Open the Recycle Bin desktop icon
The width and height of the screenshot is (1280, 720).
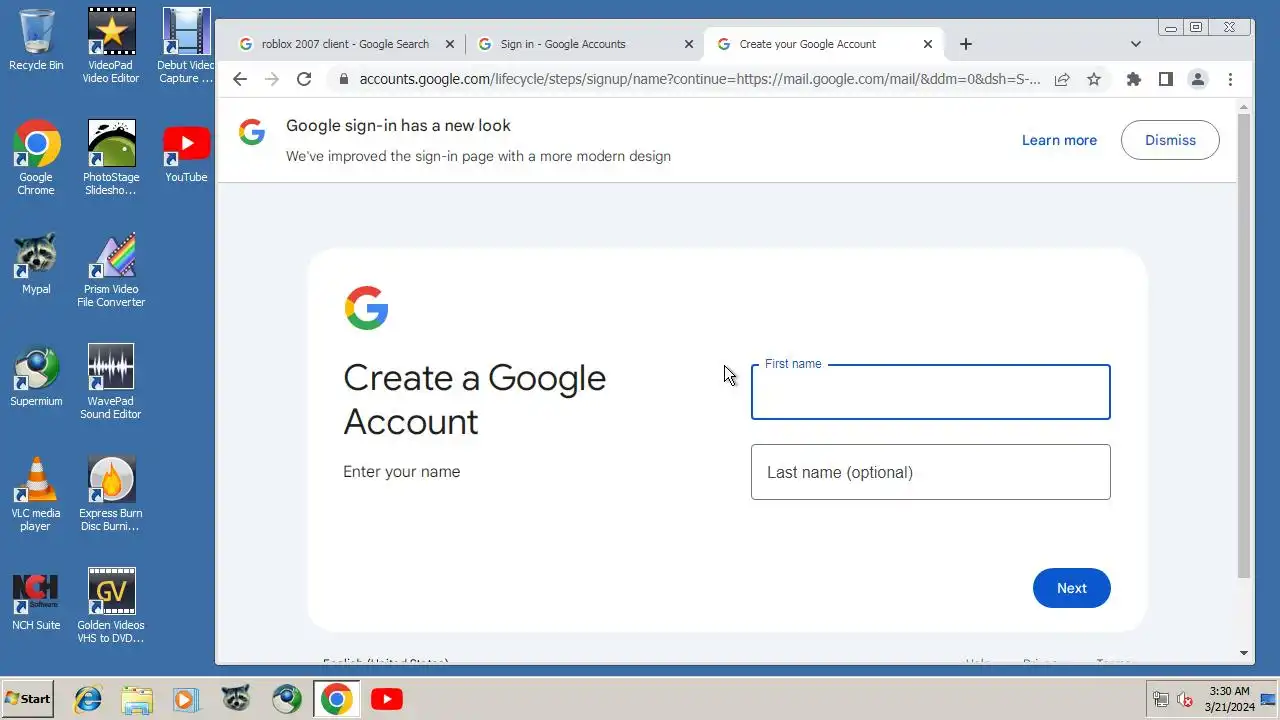coord(36,40)
